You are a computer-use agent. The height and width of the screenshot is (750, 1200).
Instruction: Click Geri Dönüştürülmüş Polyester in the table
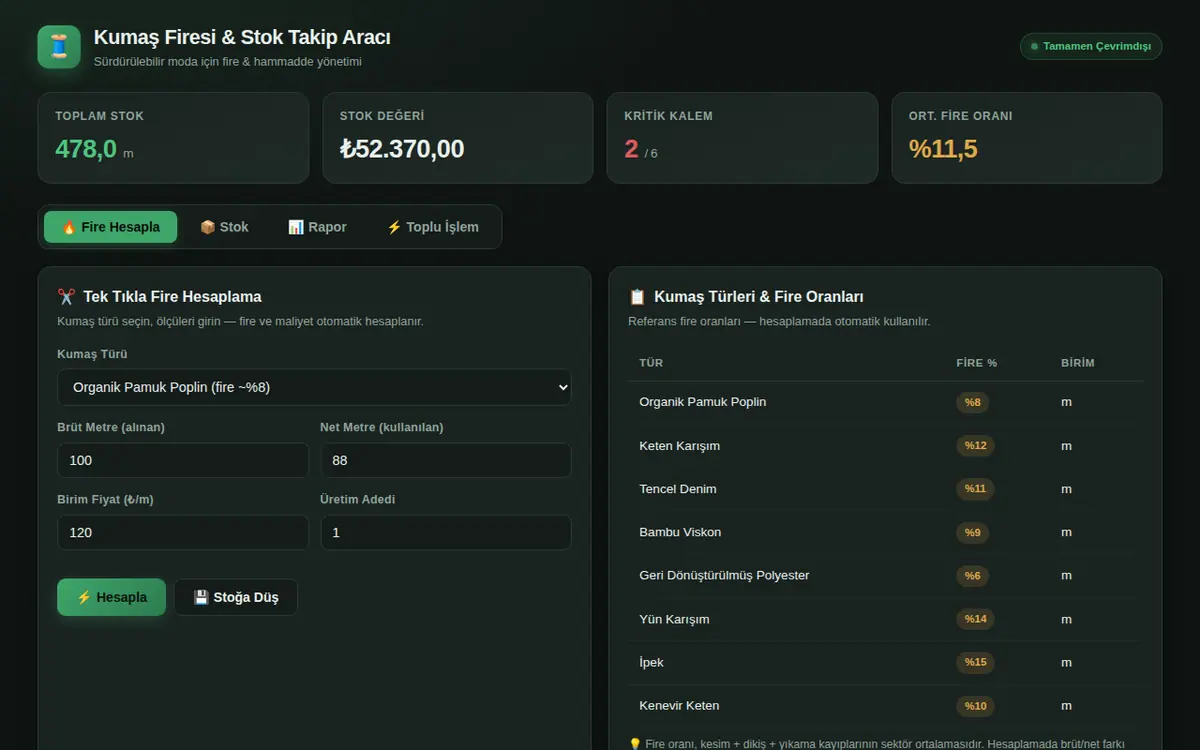click(x=724, y=575)
